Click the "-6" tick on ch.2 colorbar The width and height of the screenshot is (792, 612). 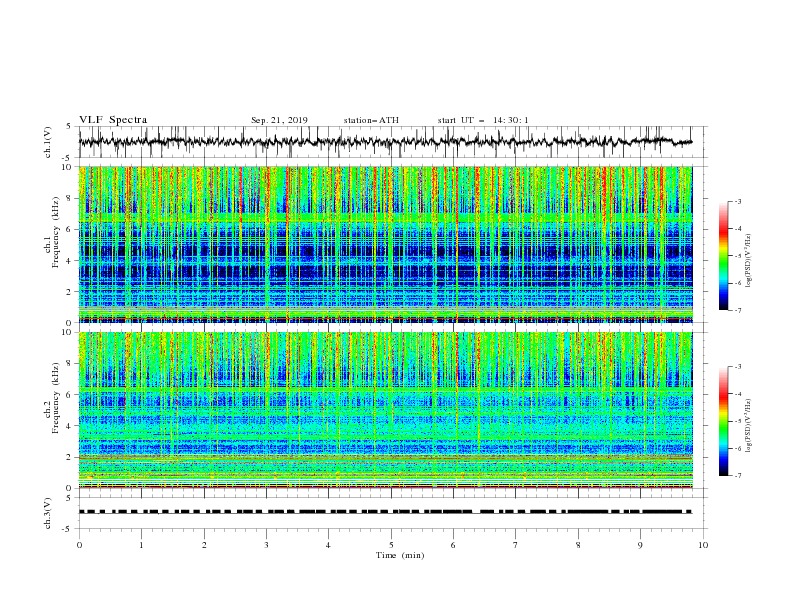coord(738,448)
